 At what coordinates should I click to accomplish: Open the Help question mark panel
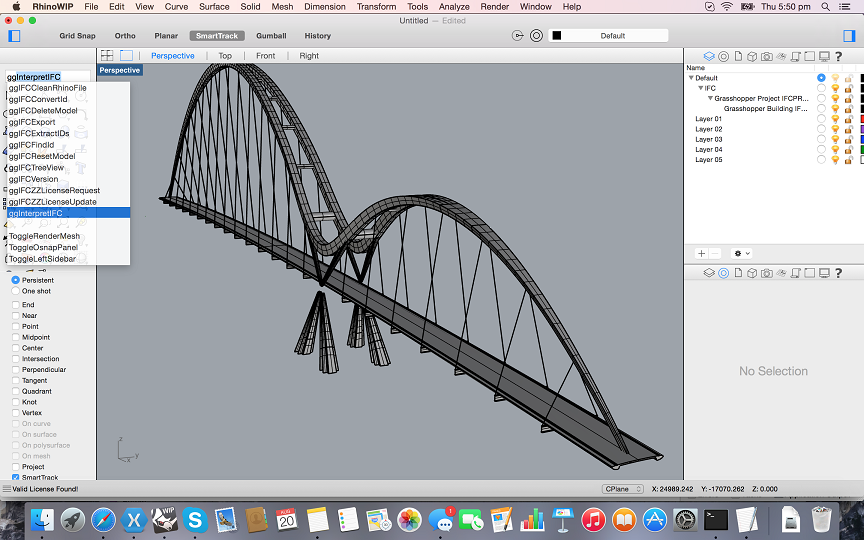point(837,56)
